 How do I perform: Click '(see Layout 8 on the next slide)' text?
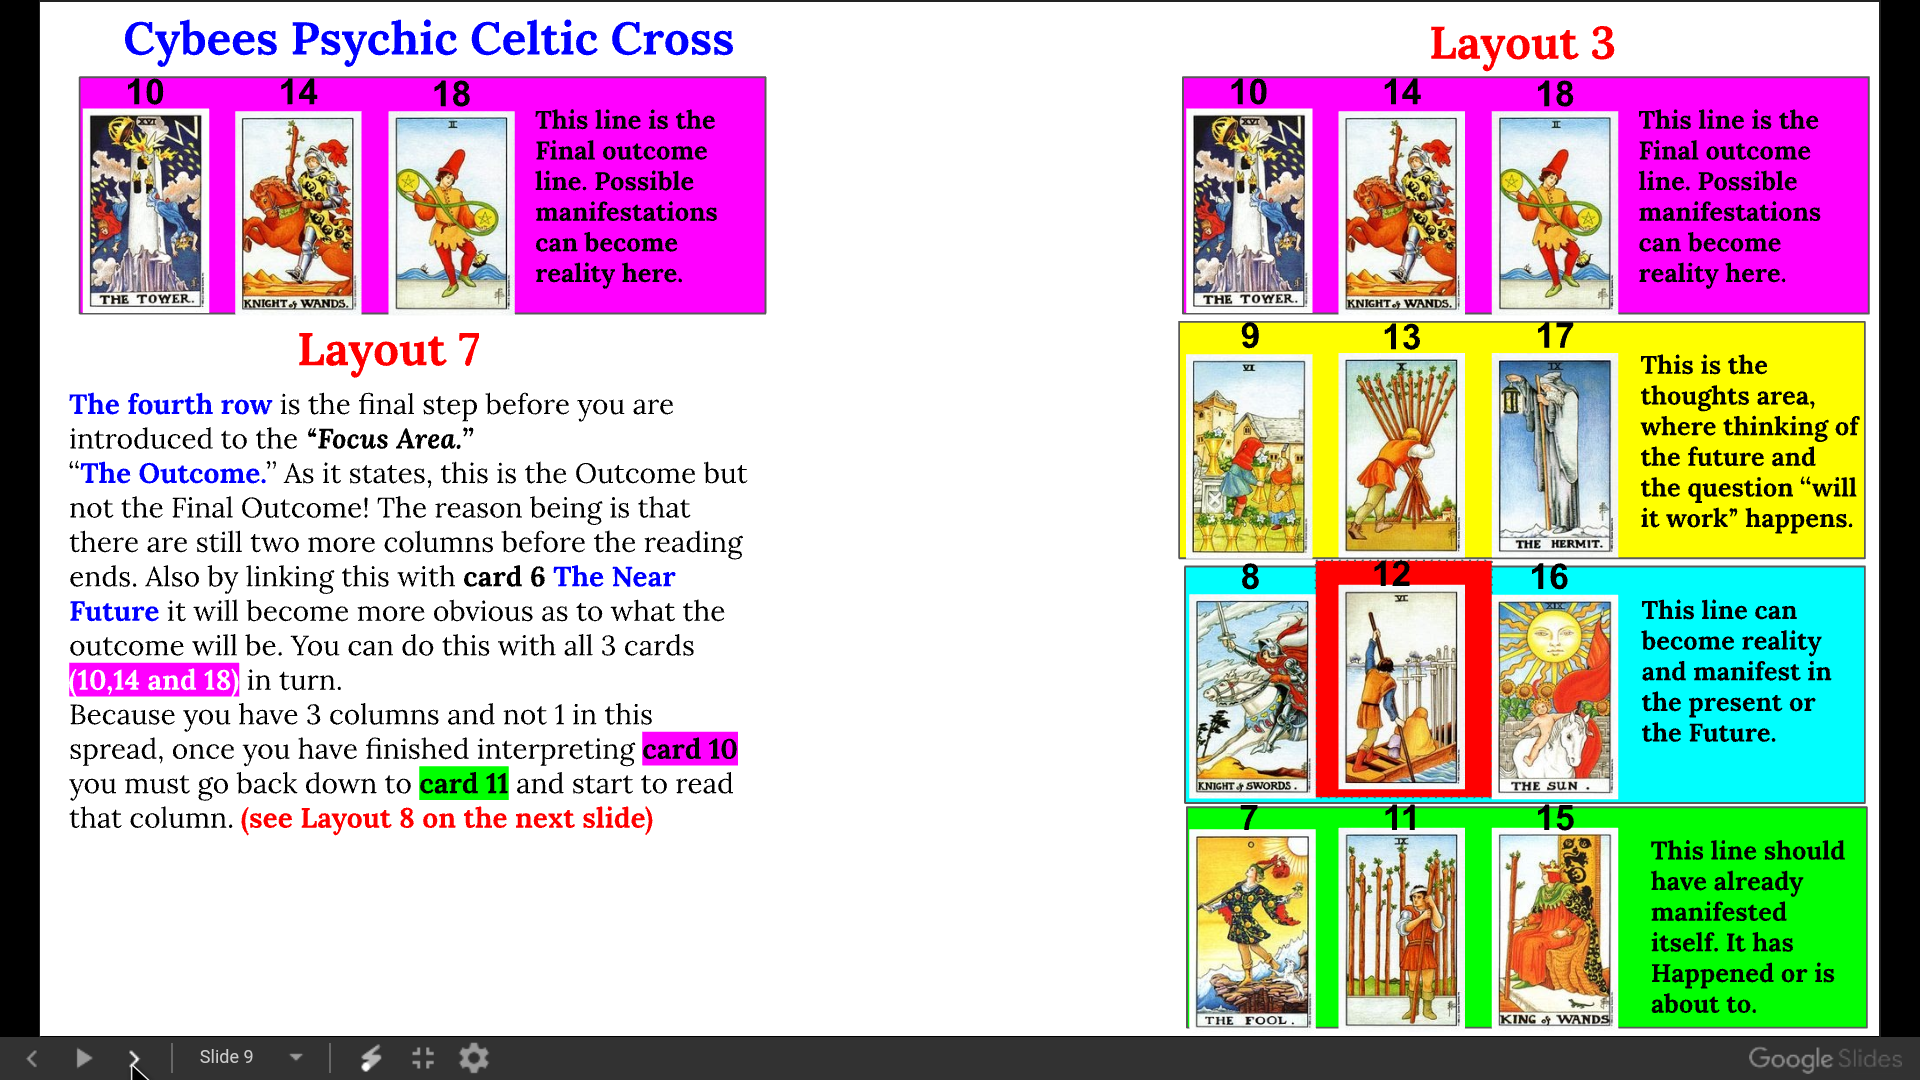point(446,818)
